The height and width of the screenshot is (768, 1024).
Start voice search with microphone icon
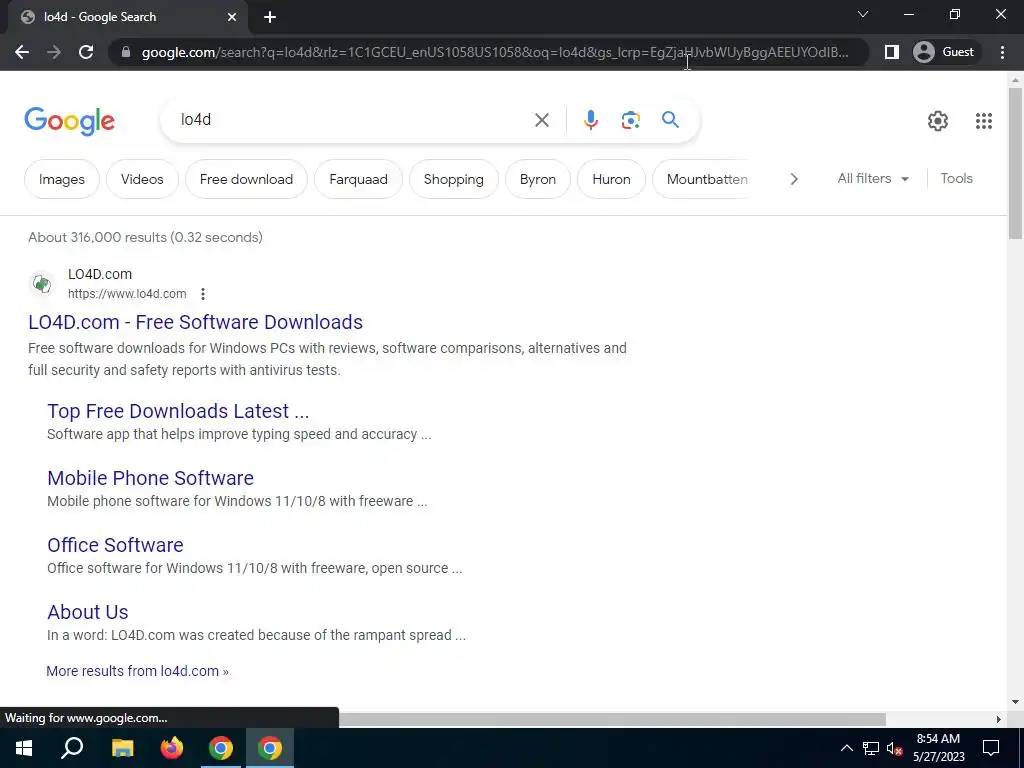click(x=590, y=120)
